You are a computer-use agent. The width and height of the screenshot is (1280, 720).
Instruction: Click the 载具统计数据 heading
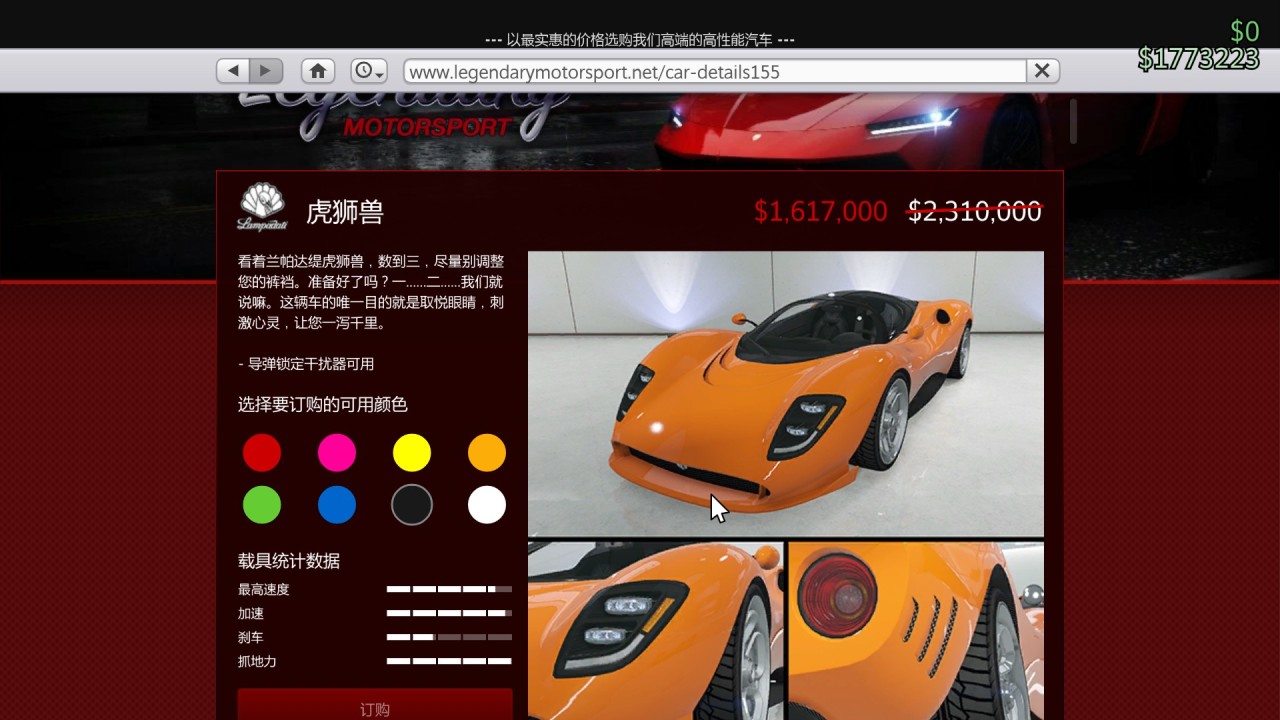coord(289,561)
